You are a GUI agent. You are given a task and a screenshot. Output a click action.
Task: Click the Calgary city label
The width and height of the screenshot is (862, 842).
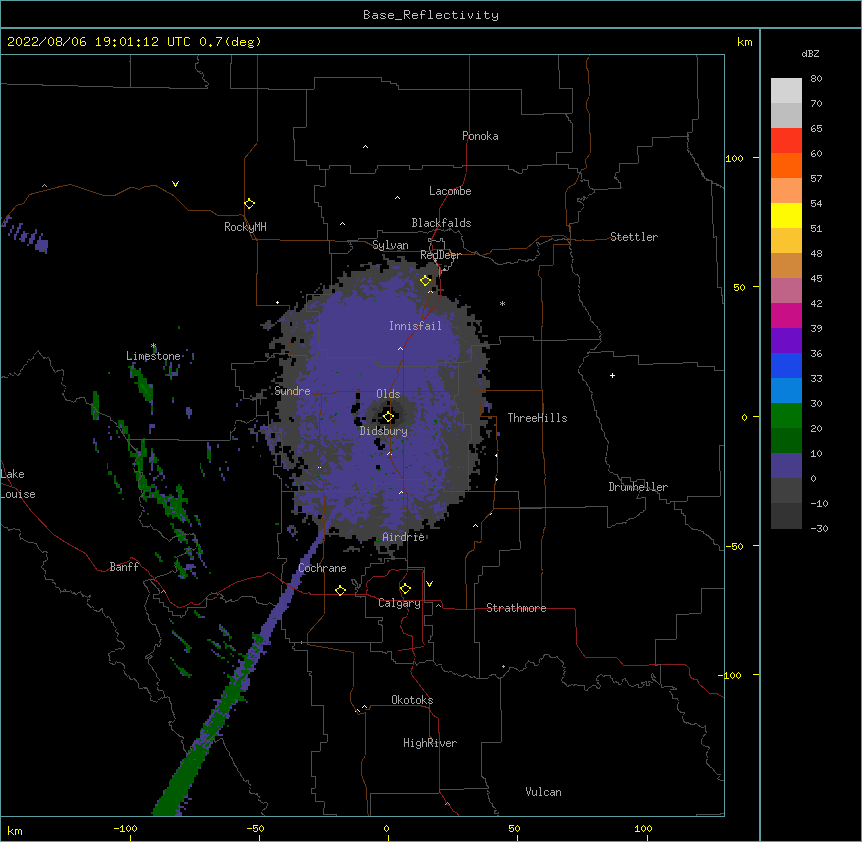[399, 603]
